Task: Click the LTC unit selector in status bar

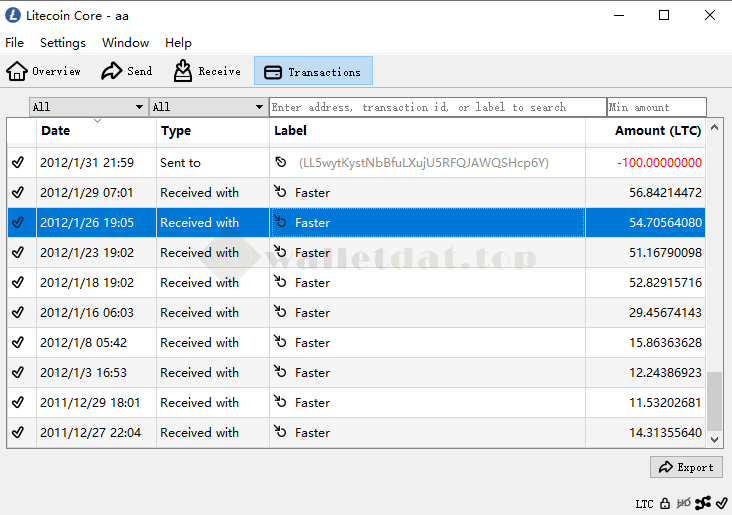Action: point(644,504)
